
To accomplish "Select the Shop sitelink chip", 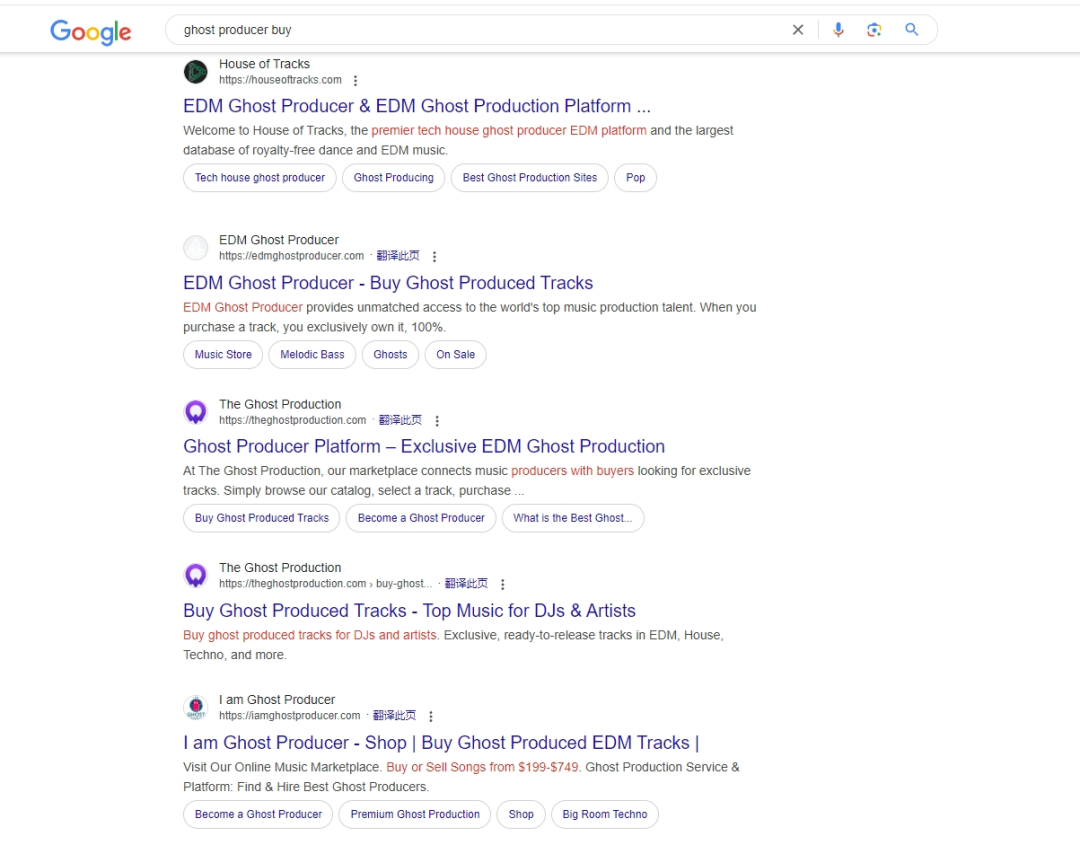I will tap(521, 814).
